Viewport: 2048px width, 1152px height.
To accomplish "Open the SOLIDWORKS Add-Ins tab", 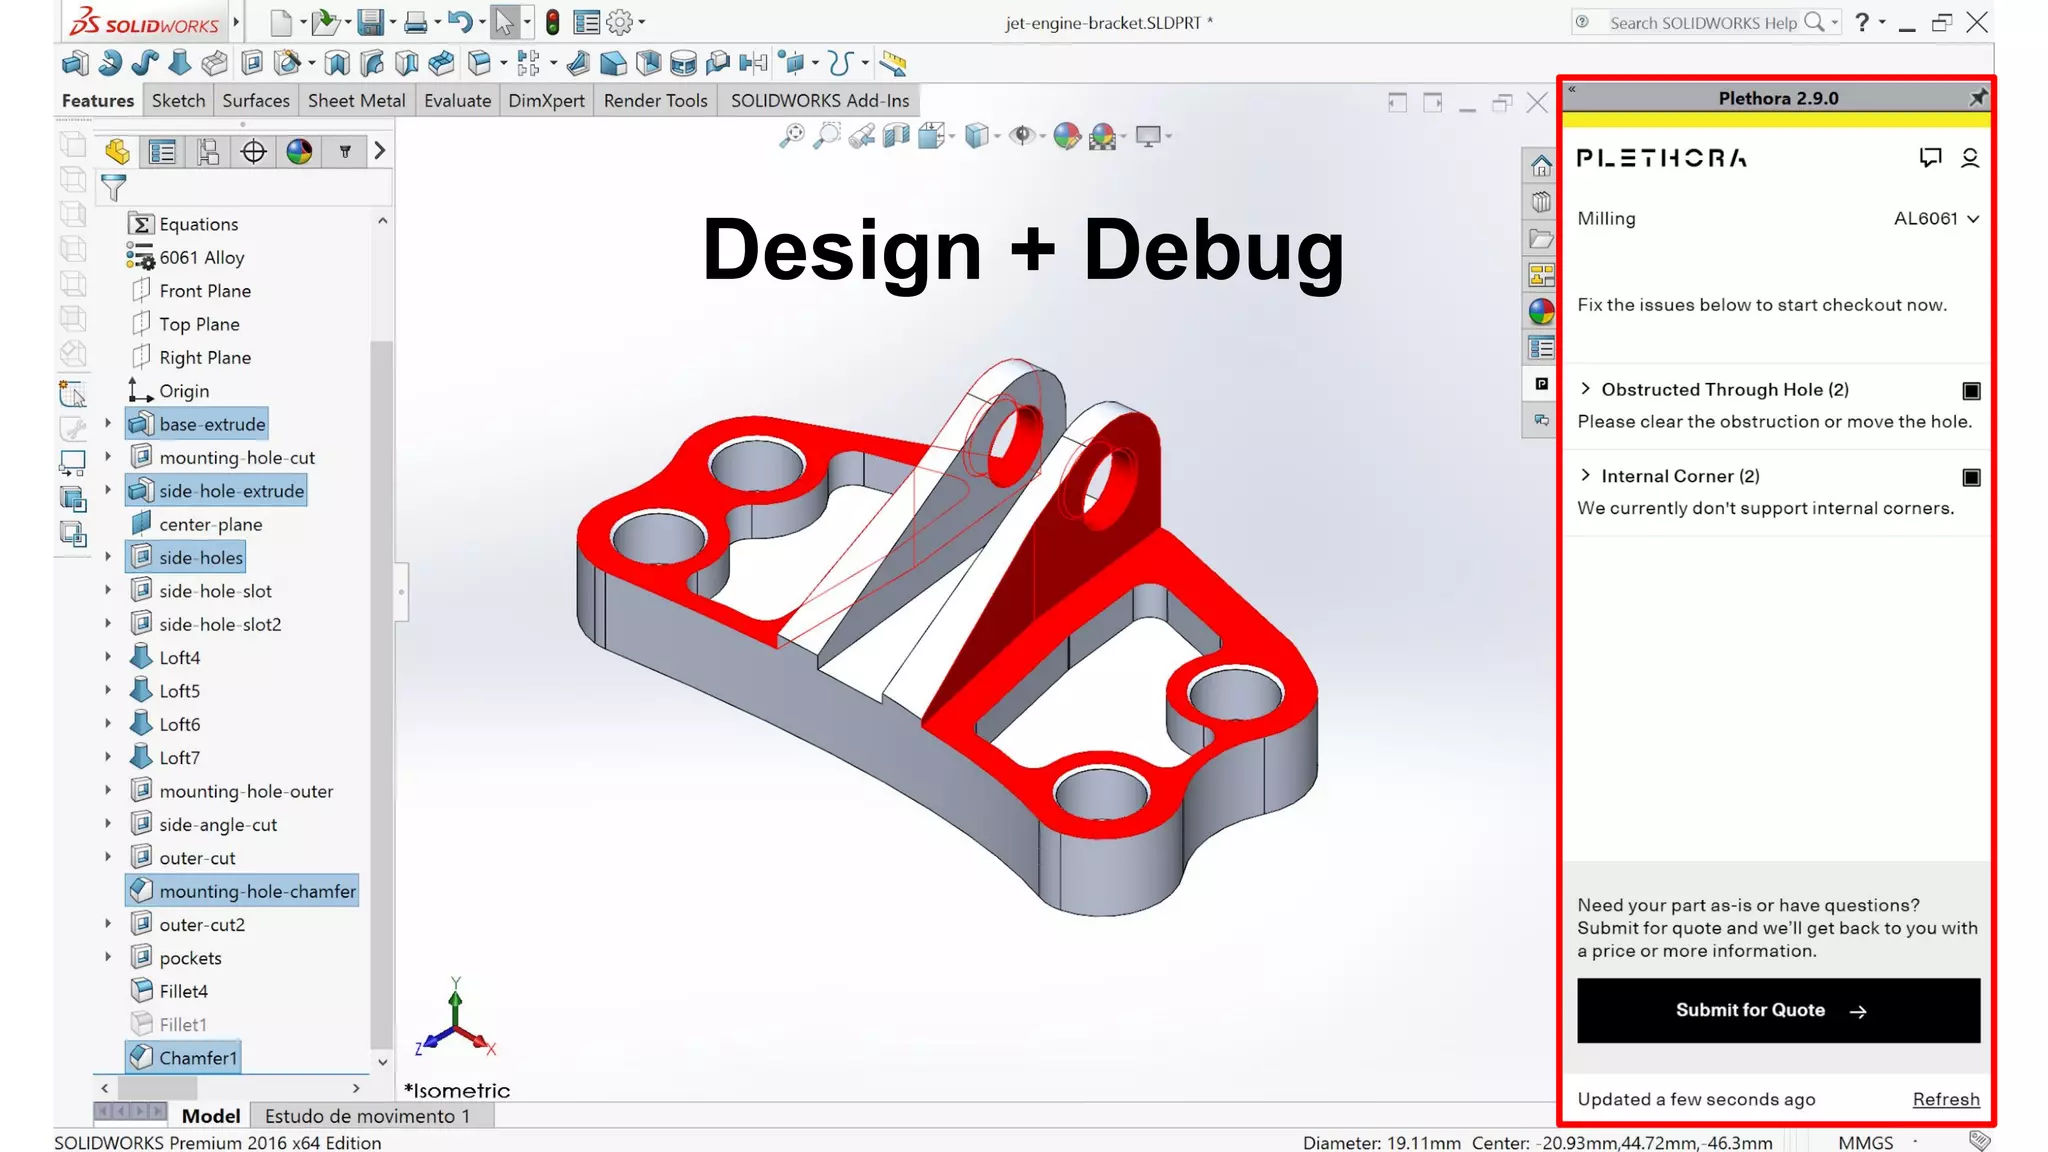I will pyautogui.click(x=820, y=100).
